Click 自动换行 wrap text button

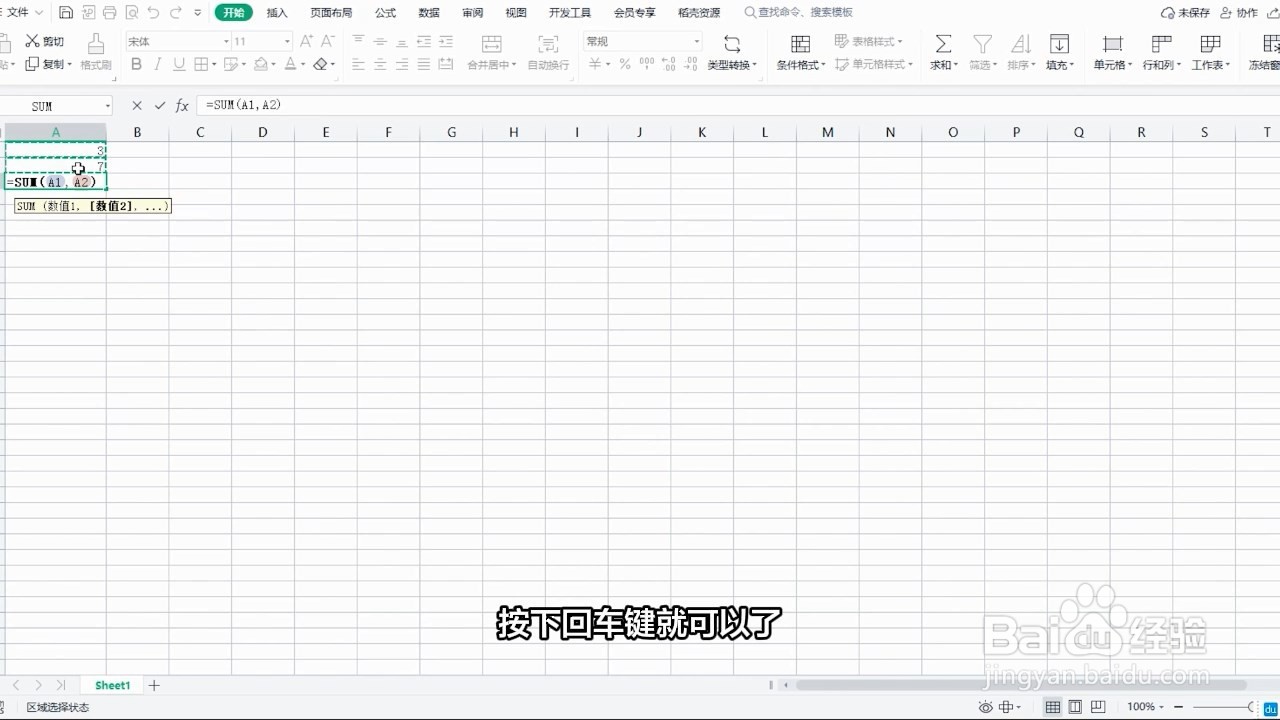pos(548,52)
